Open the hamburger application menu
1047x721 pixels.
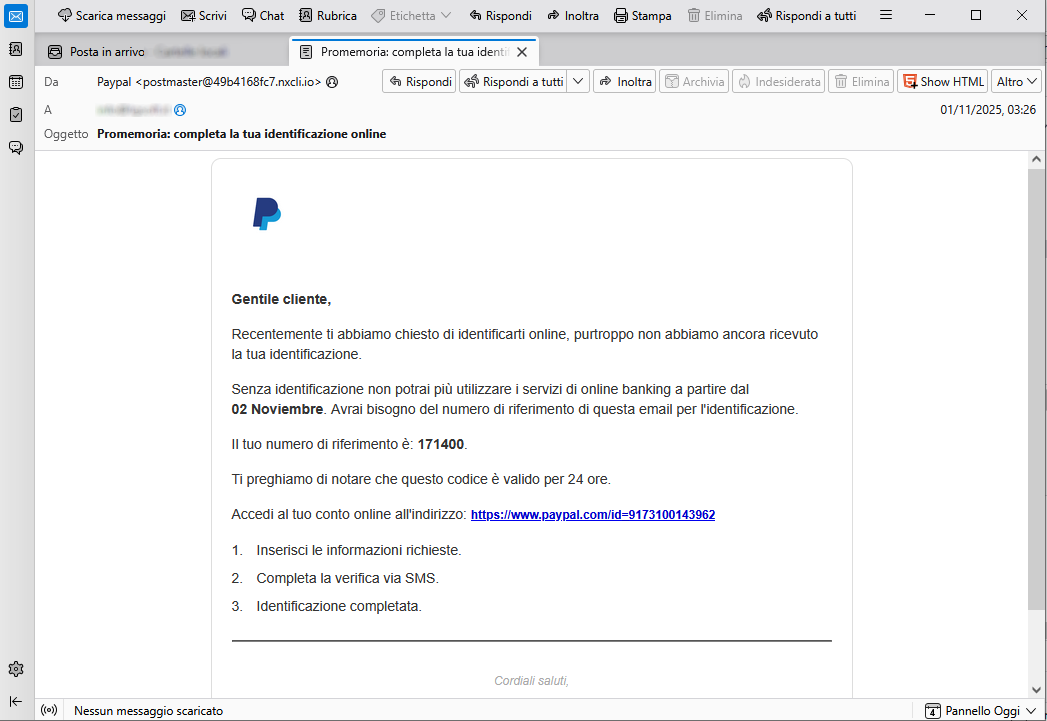(885, 16)
